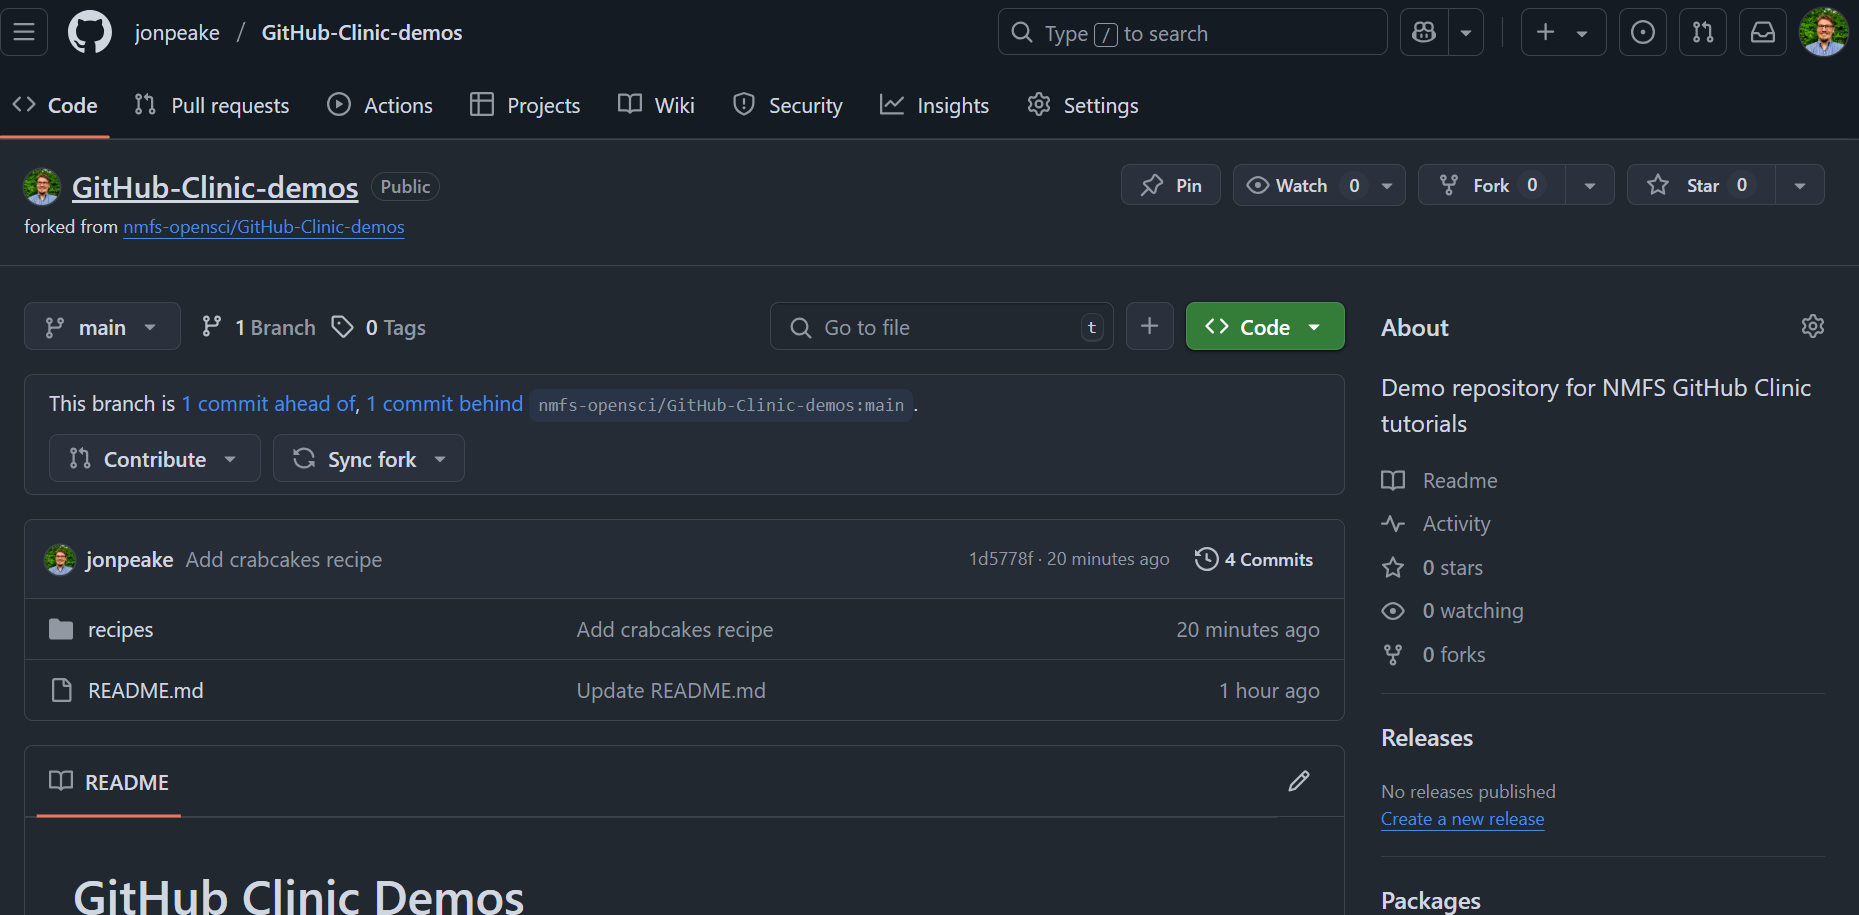This screenshot has height=915, width=1859.
Task: View 4 Commits history
Action: tap(1254, 559)
